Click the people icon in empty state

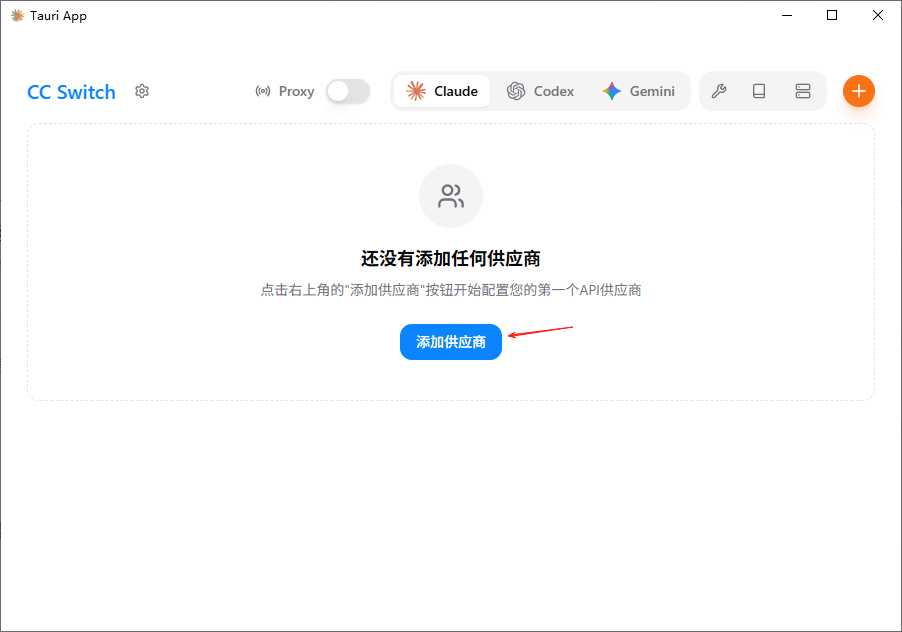pyautogui.click(x=451, y=196)
